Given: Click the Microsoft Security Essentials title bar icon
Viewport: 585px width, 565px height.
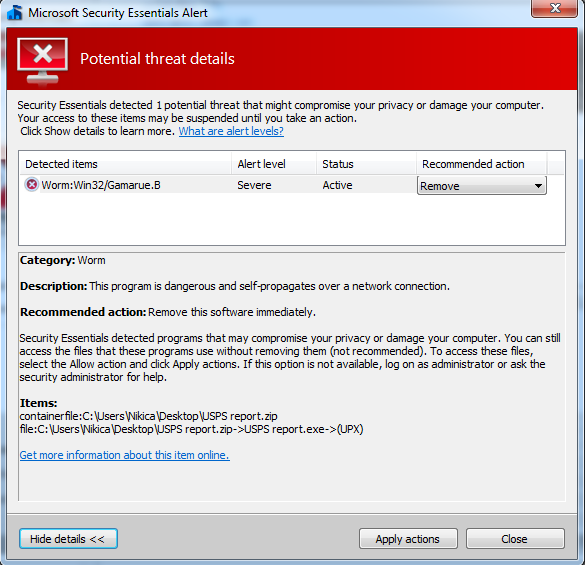Looking at the screenshot, I should pos(15,13).
